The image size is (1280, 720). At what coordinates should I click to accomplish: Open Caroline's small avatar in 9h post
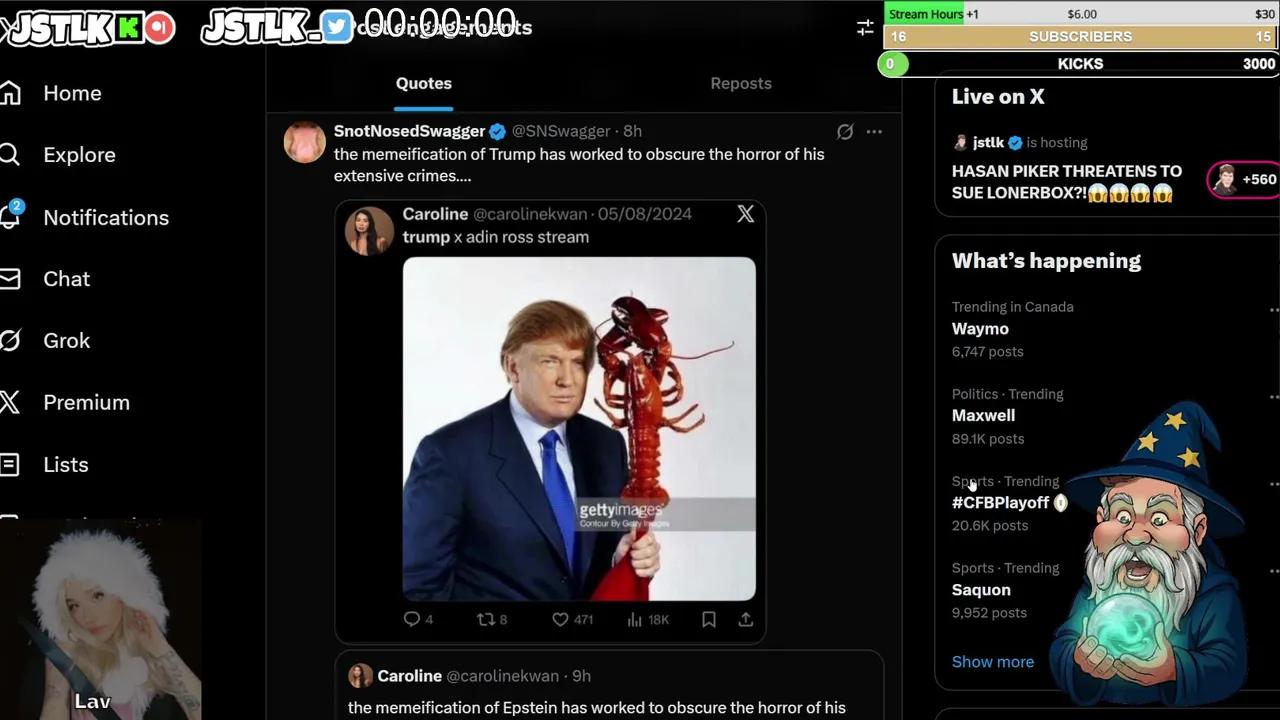pos(360,676)
